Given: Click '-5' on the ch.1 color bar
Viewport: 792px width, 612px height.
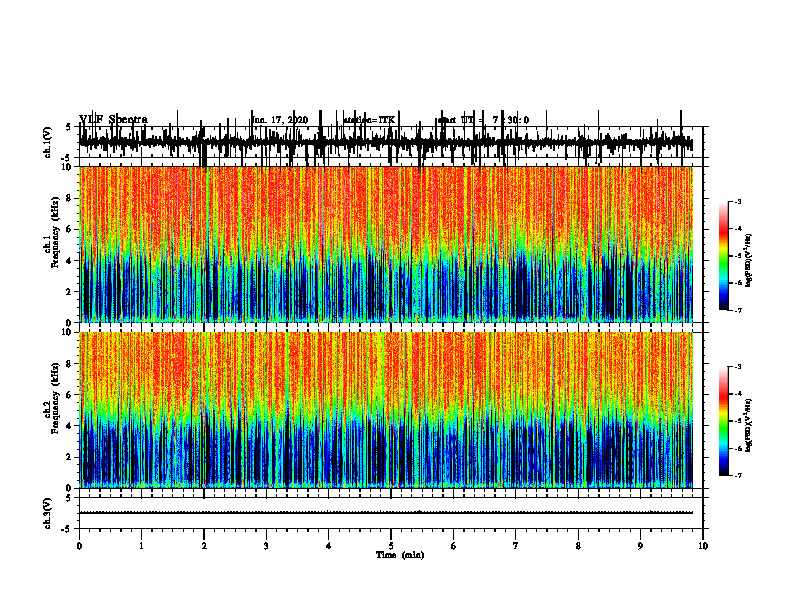Looking at the screenshot, I should [737, 256].
